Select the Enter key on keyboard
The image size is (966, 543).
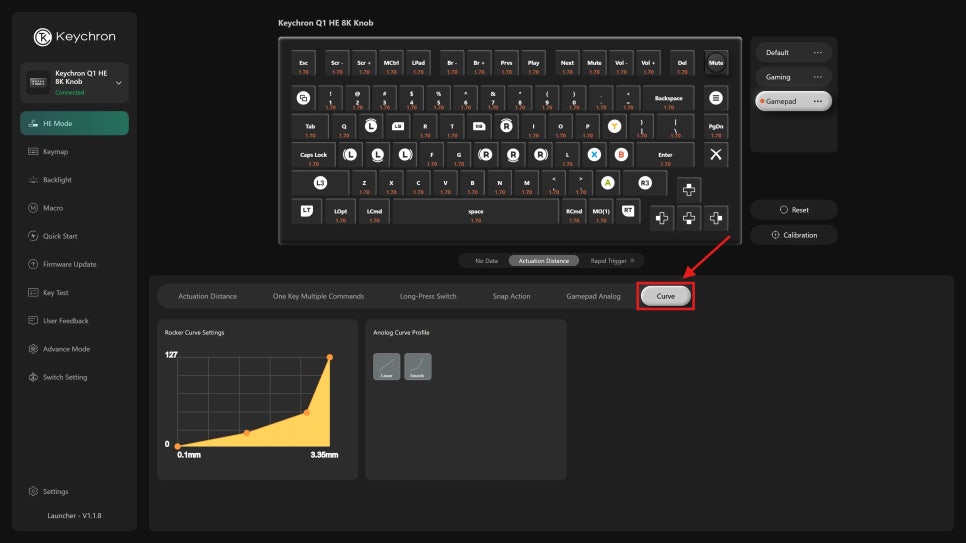pyautogui.click(x=665, y=155)
